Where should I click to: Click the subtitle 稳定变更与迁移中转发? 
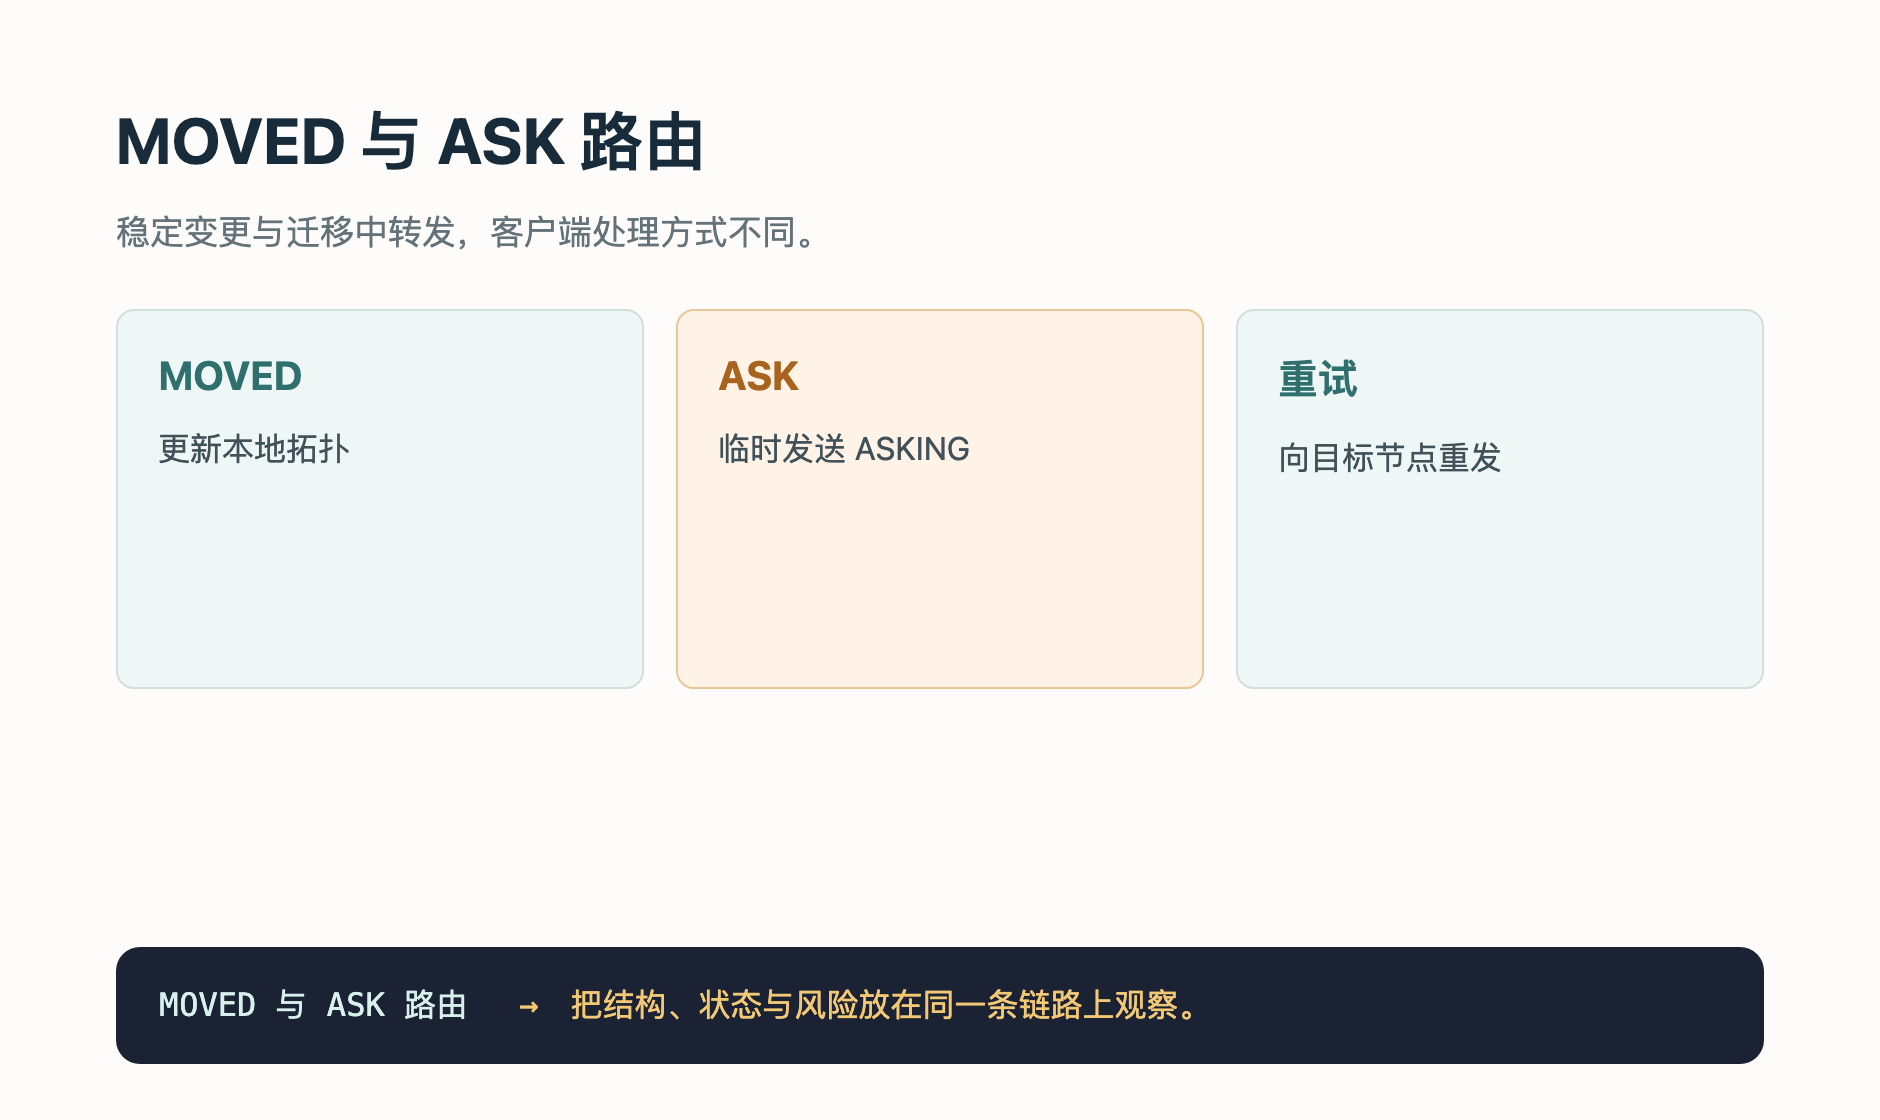point(286,232)
